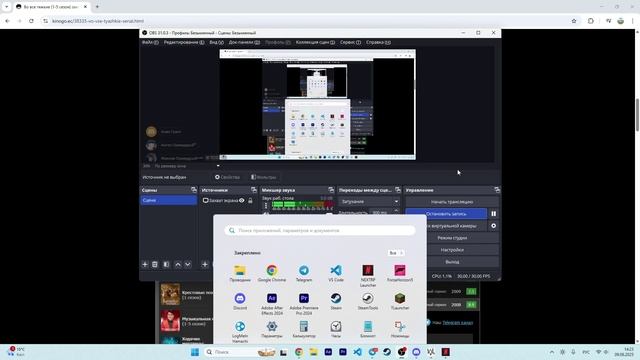Open Сервис menu in OBS

point(350,42)
